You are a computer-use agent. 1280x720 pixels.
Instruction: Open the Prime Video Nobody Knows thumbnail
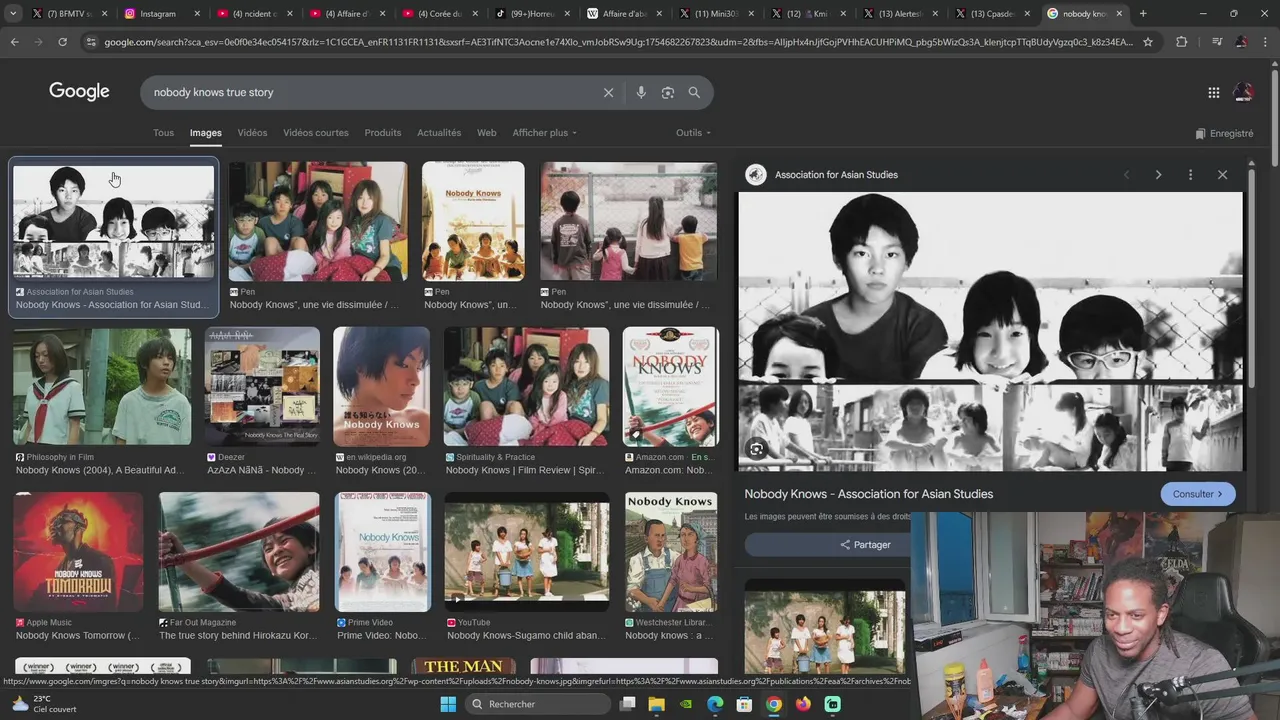click(383, 552)
